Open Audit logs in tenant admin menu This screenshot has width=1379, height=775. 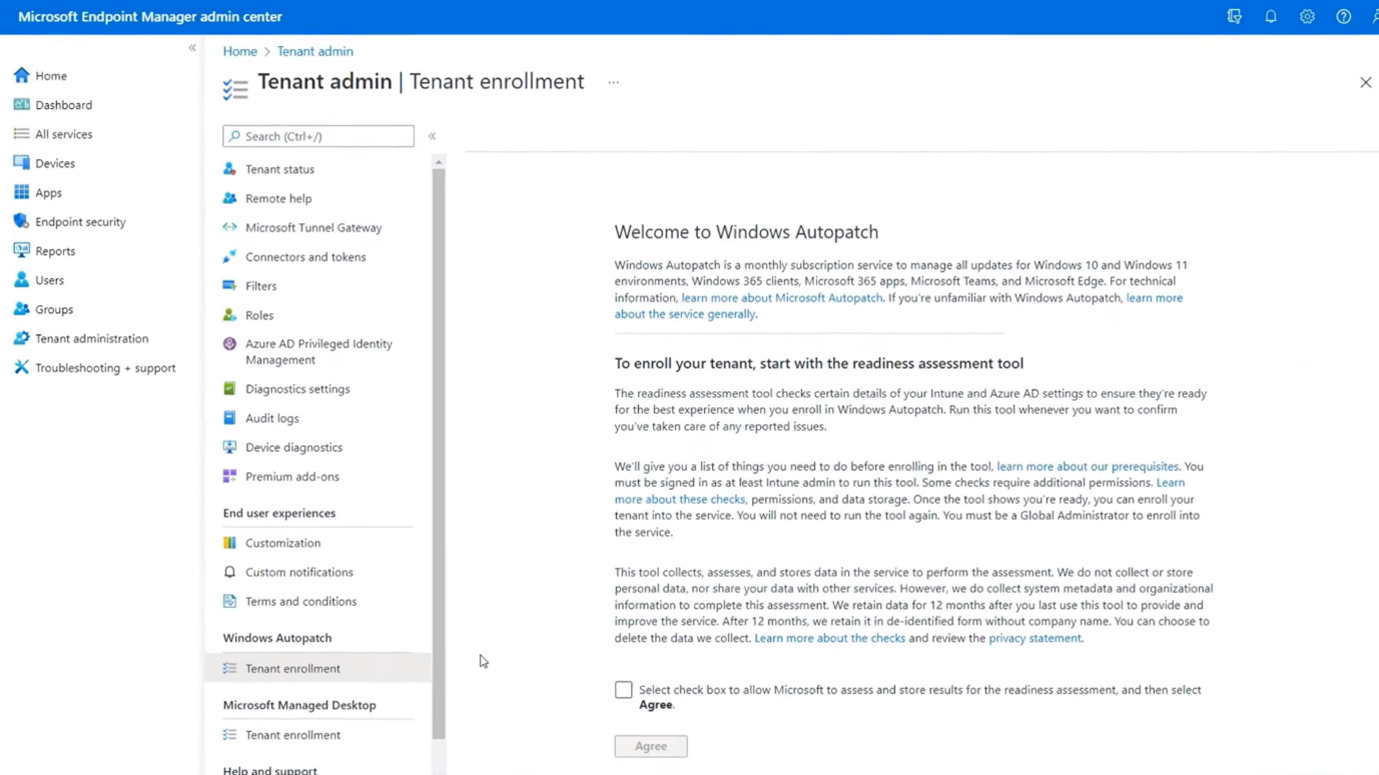272,418
